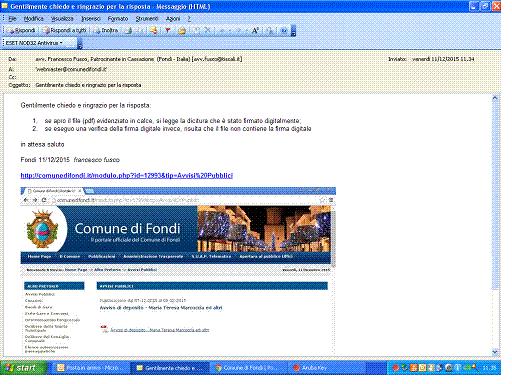Click the embedded Comune di Fondi screenshot
This screenshot has width=512, height=384.
178,271
